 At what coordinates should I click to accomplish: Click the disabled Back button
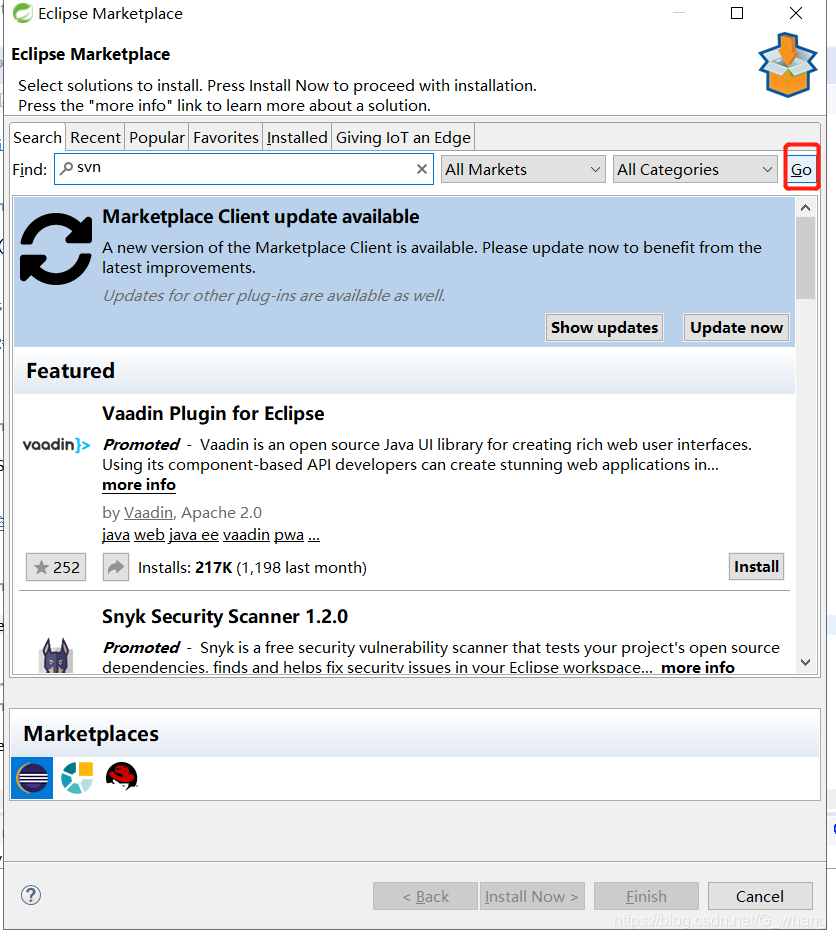[x=425, y=896]
